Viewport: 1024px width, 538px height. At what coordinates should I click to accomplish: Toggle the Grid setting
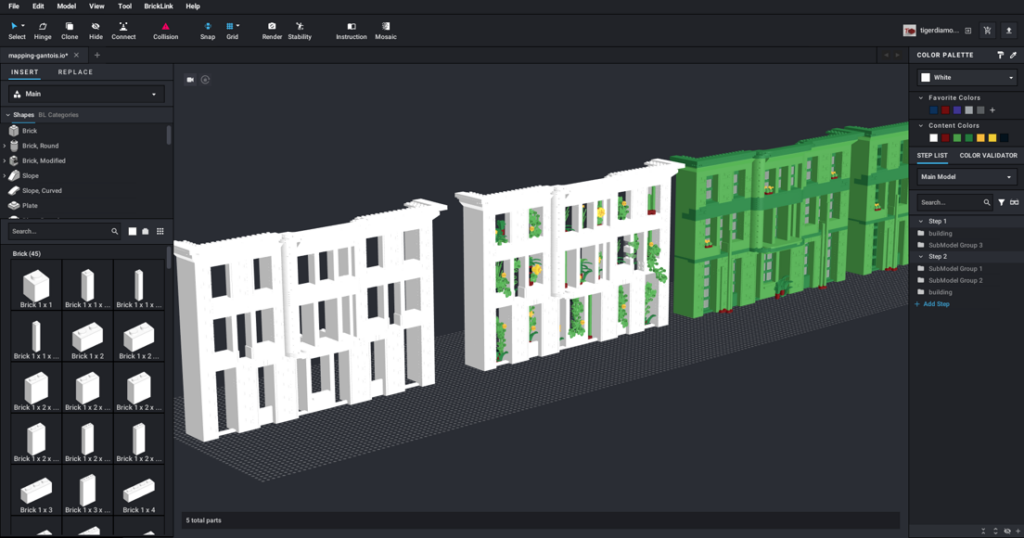(x=232, y=31)
